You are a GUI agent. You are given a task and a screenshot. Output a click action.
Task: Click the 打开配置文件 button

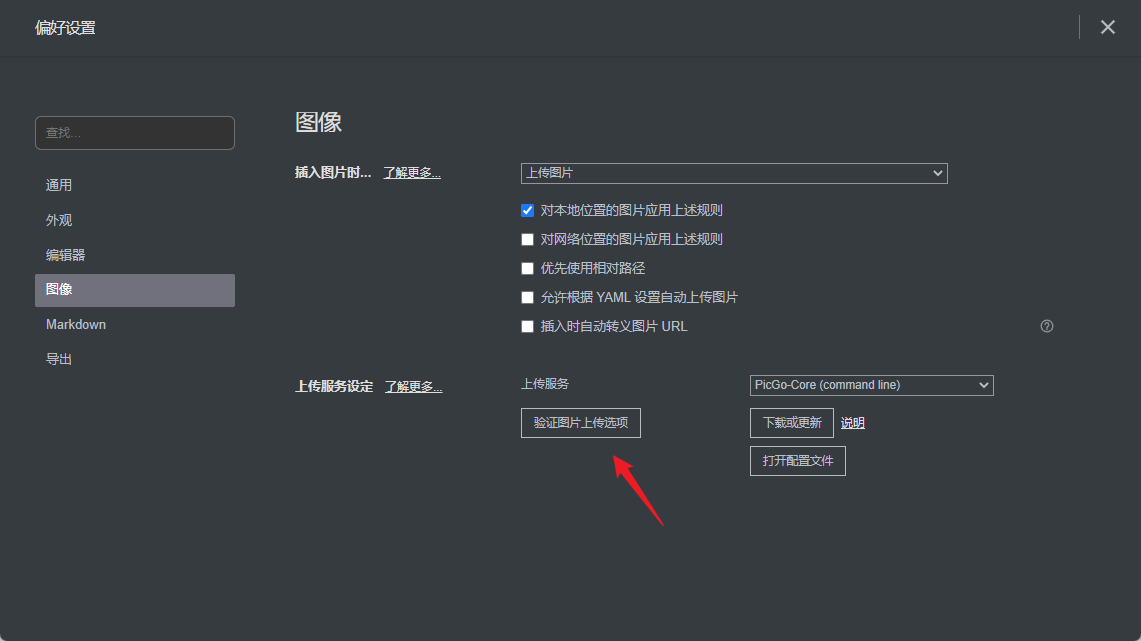coord(798,461)
